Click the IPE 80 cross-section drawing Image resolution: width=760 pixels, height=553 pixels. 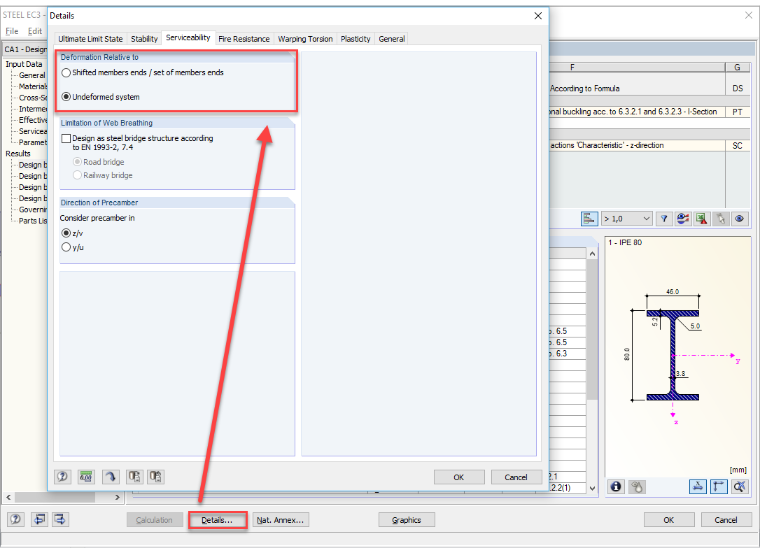(673, 357)
